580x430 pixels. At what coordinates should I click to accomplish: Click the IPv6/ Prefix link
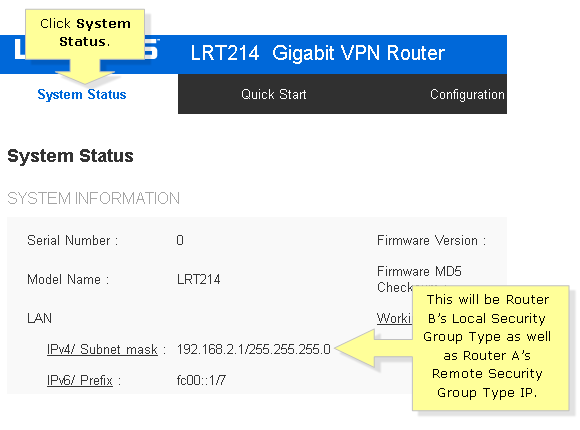[x=80, y=380]
